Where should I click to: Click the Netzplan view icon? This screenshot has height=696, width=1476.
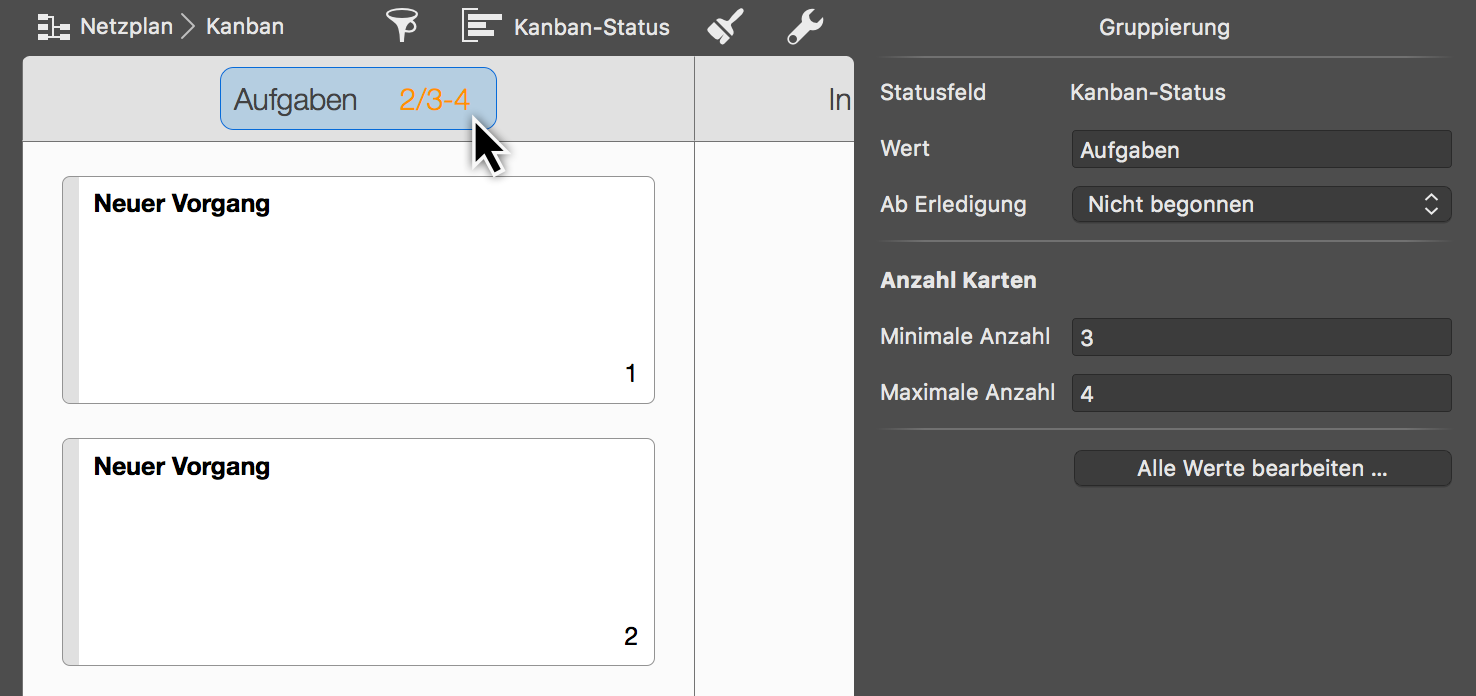52,25
